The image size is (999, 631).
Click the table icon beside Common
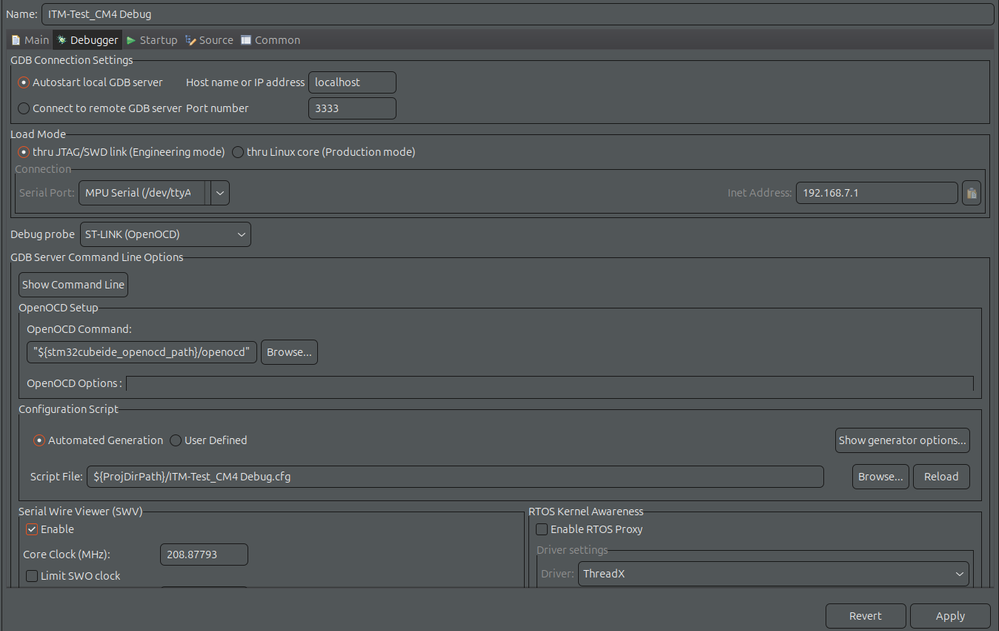click(x=245, y=40)
